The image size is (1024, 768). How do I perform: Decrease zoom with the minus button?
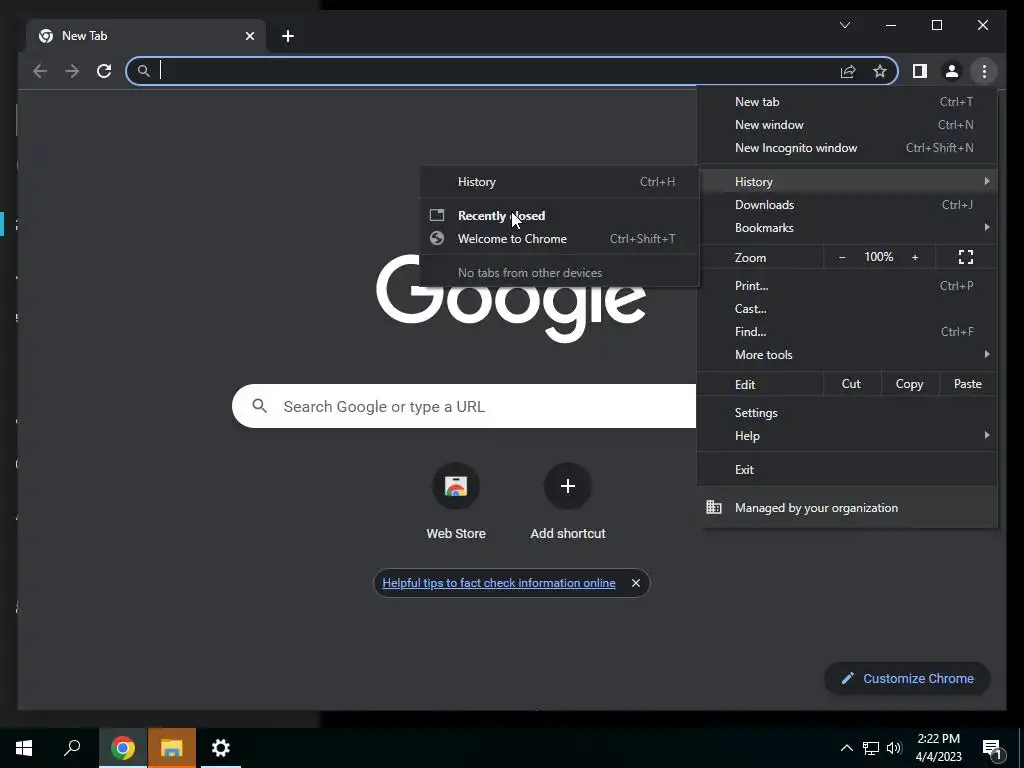[x=842, y=257]
